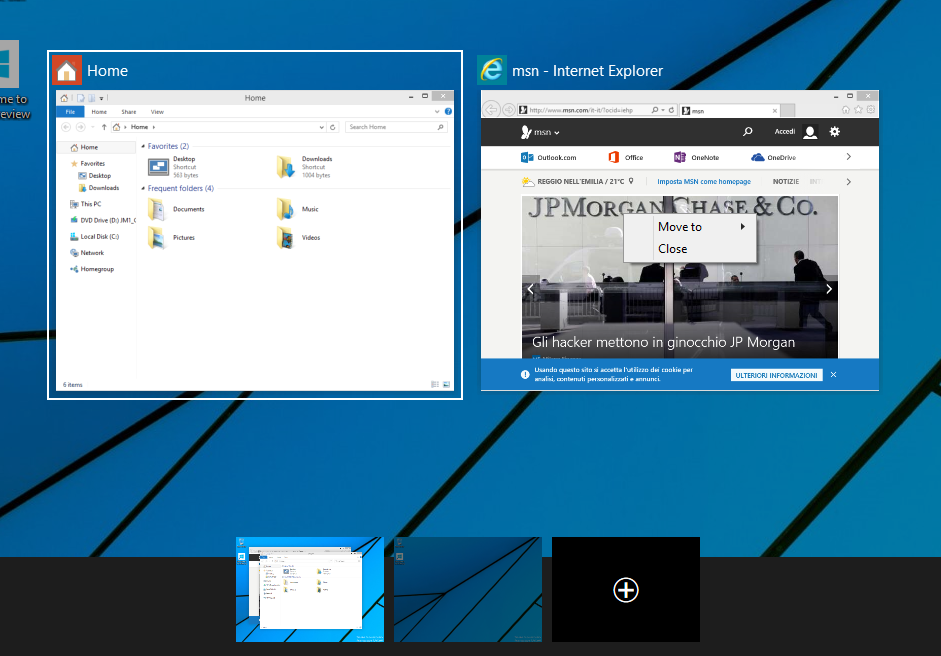
Task: Select the Downloads shortcut folder icon
Action: (x=285, y=167)
